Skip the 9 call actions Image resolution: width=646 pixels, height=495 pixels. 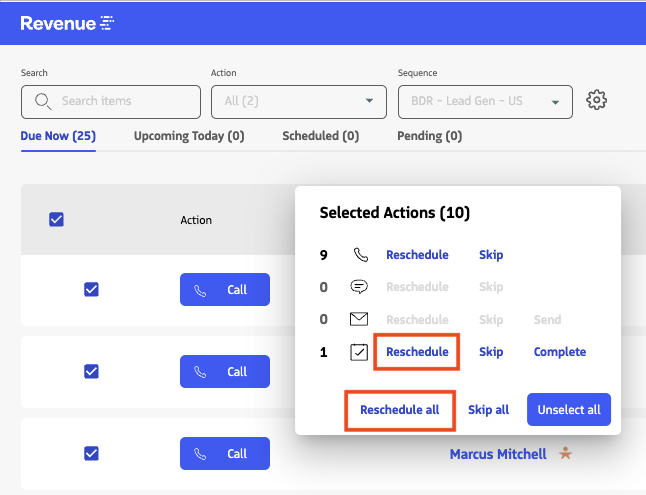click(491, 255)
